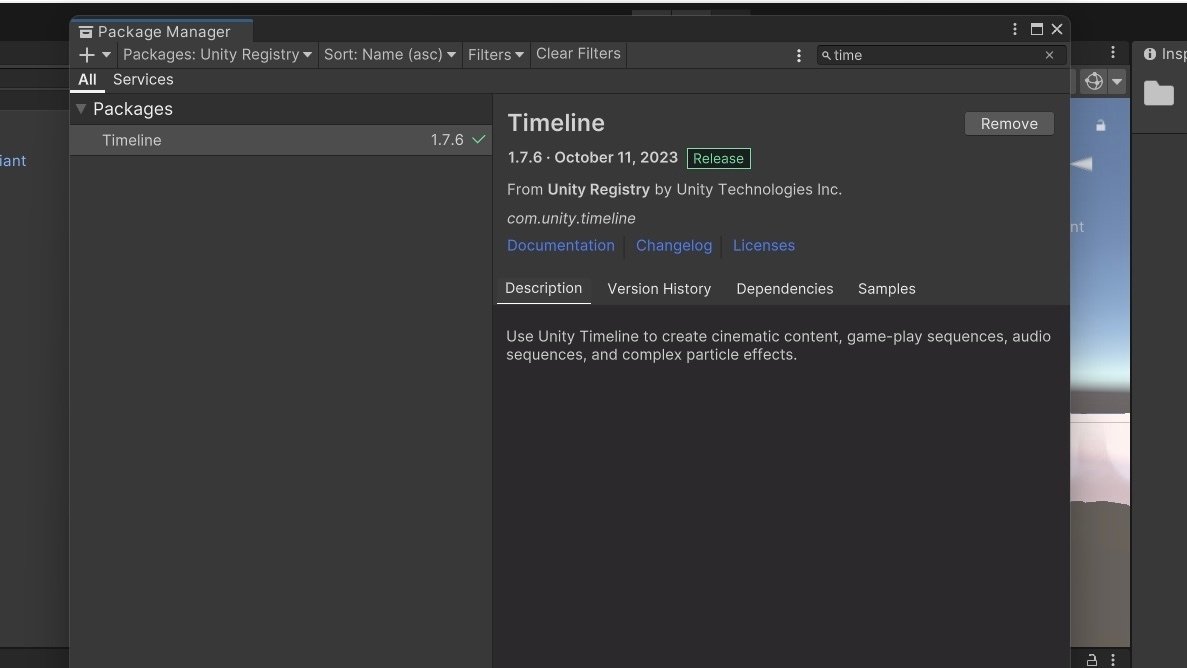This screenshot has width=1187, height=668.
Task: Open the Changelog link
Action: click(x=674, y=245)
